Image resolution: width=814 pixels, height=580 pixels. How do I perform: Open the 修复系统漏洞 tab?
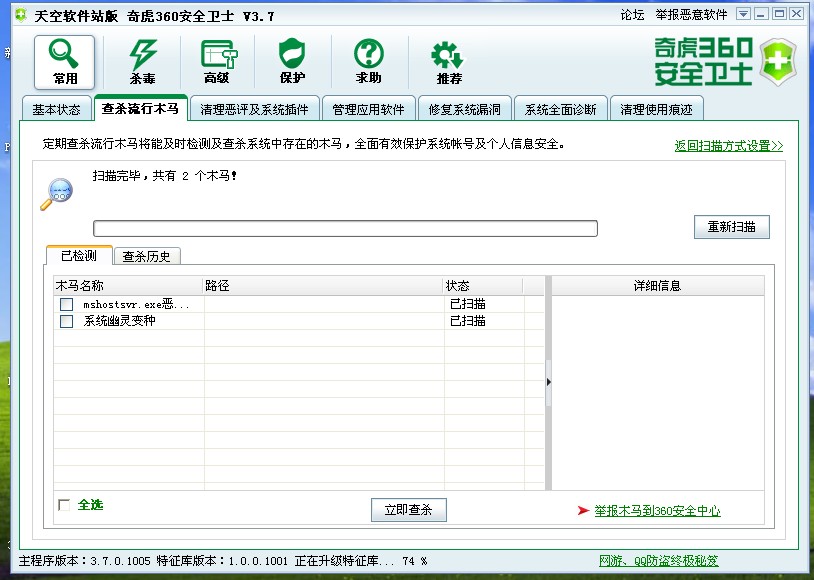[x=465, y=110]
